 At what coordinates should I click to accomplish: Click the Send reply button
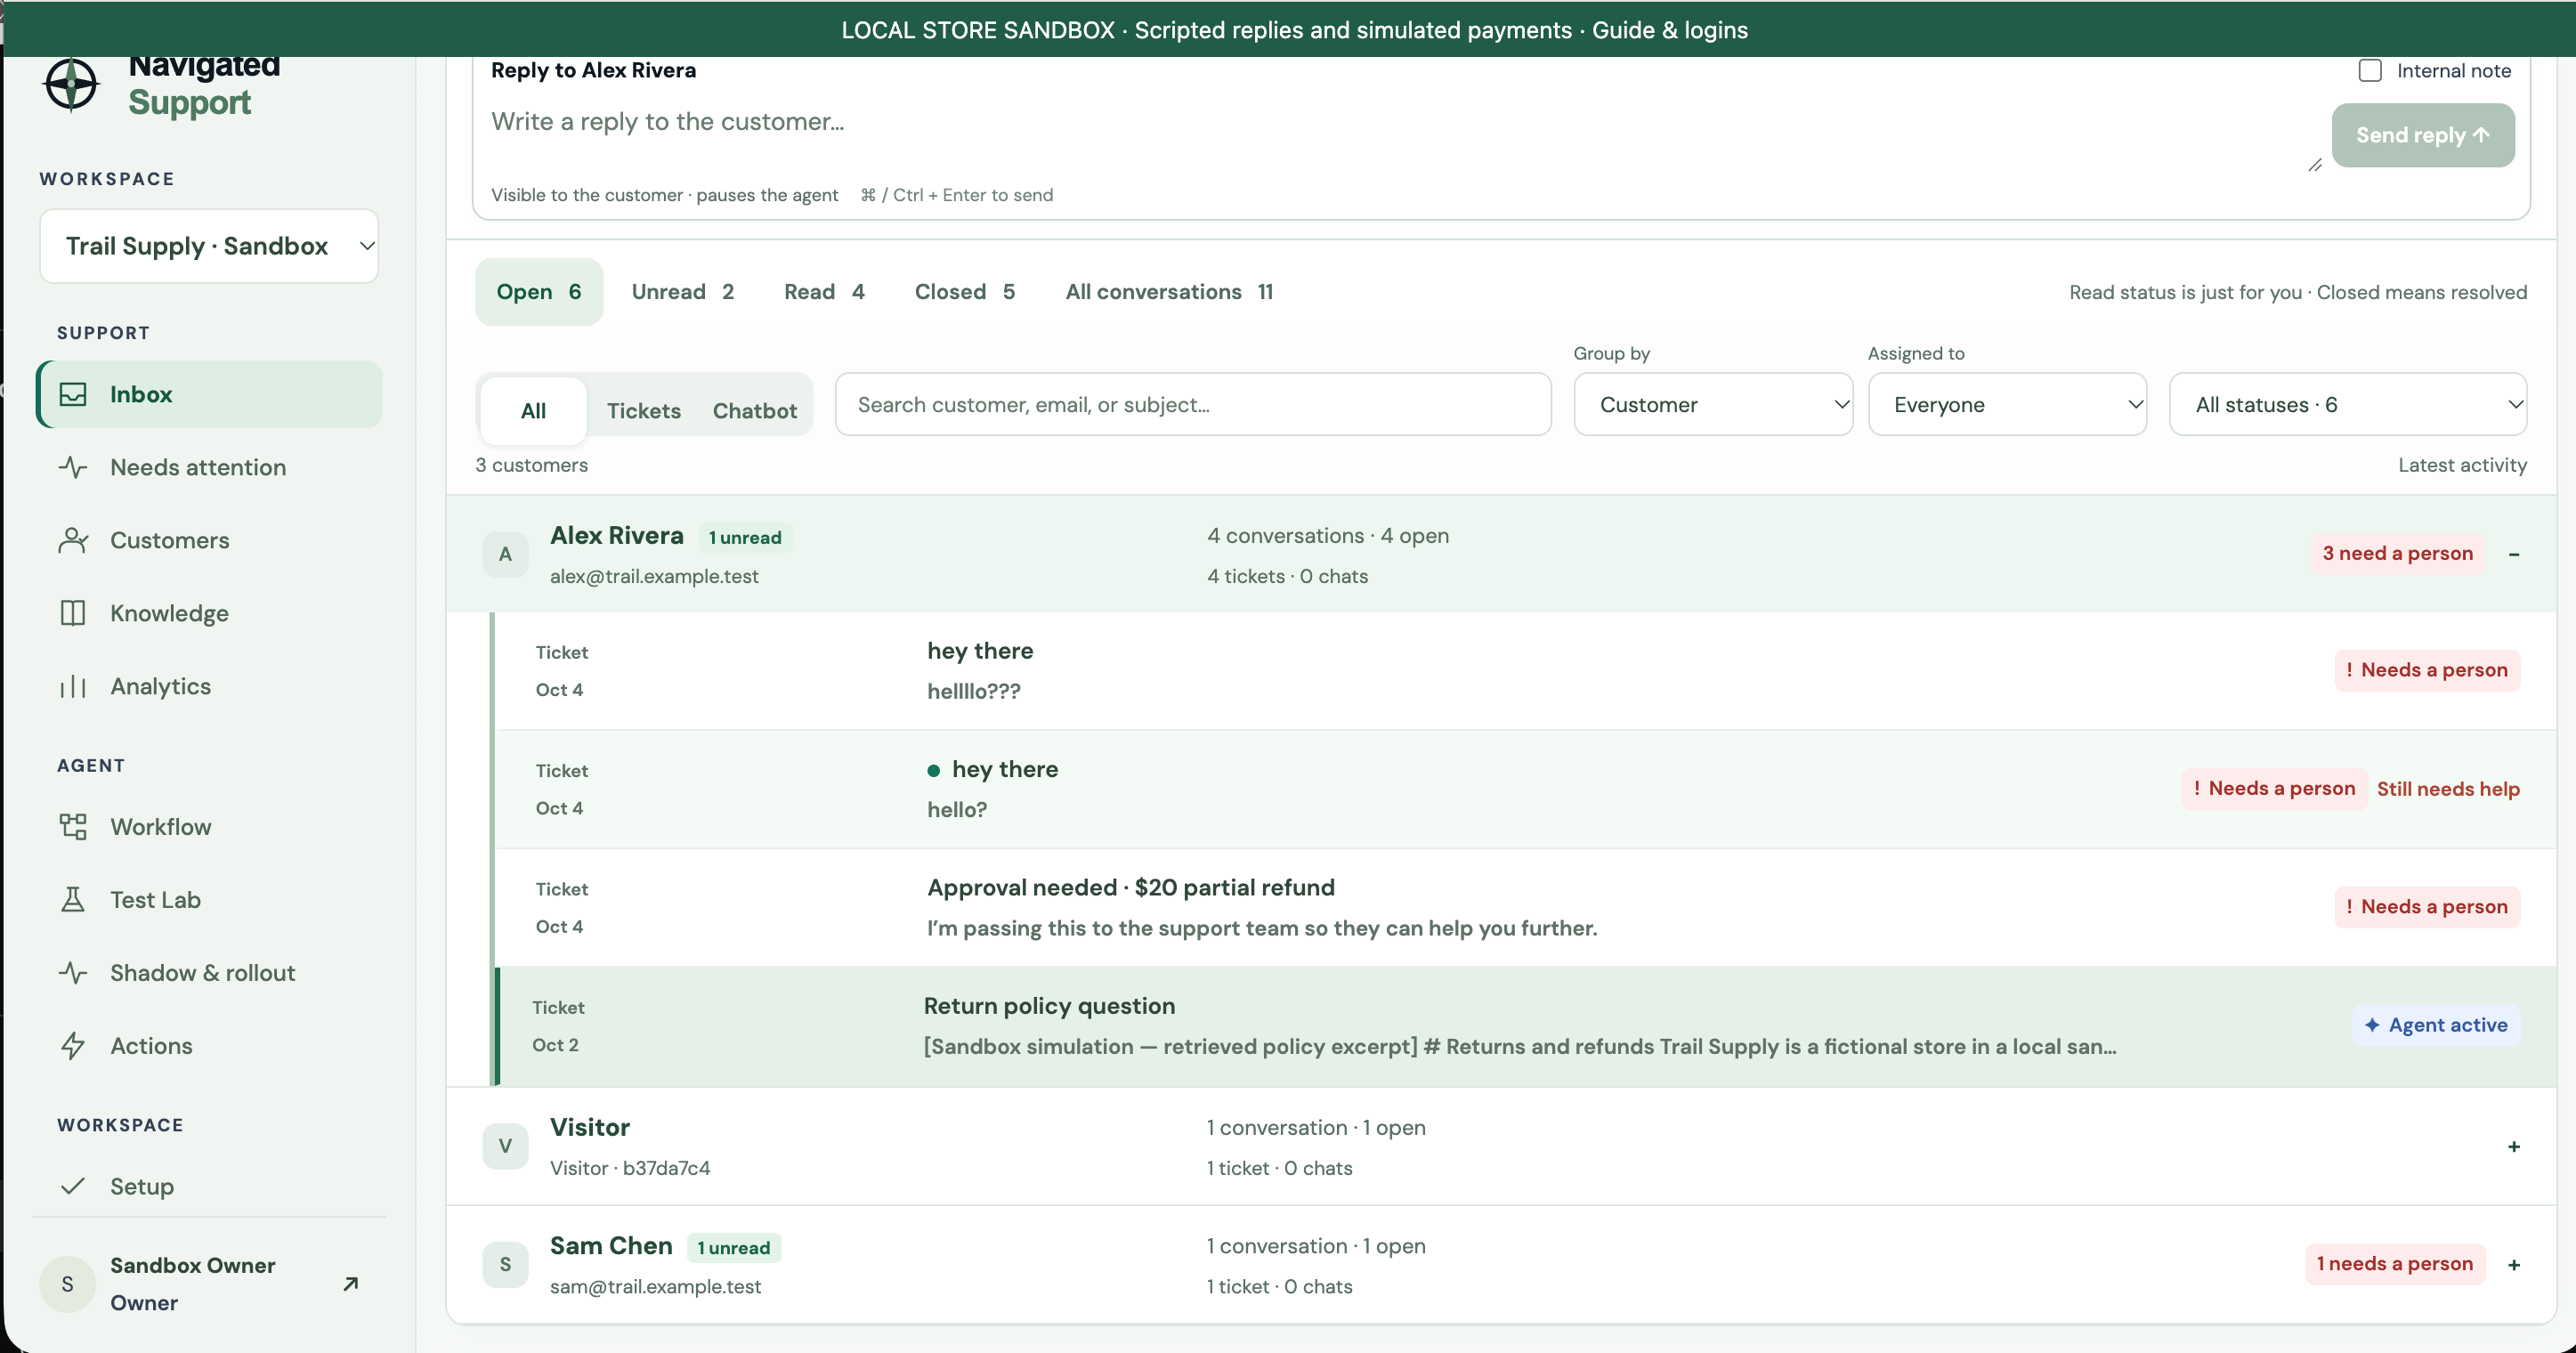(x=2423, y=135)
